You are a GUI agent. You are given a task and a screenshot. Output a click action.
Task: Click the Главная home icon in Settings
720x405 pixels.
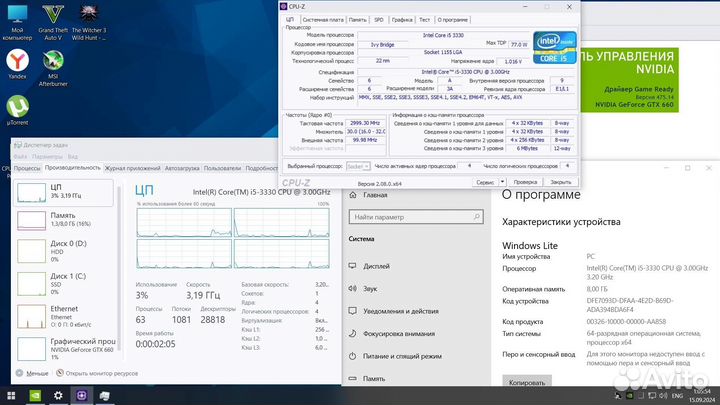354,197
